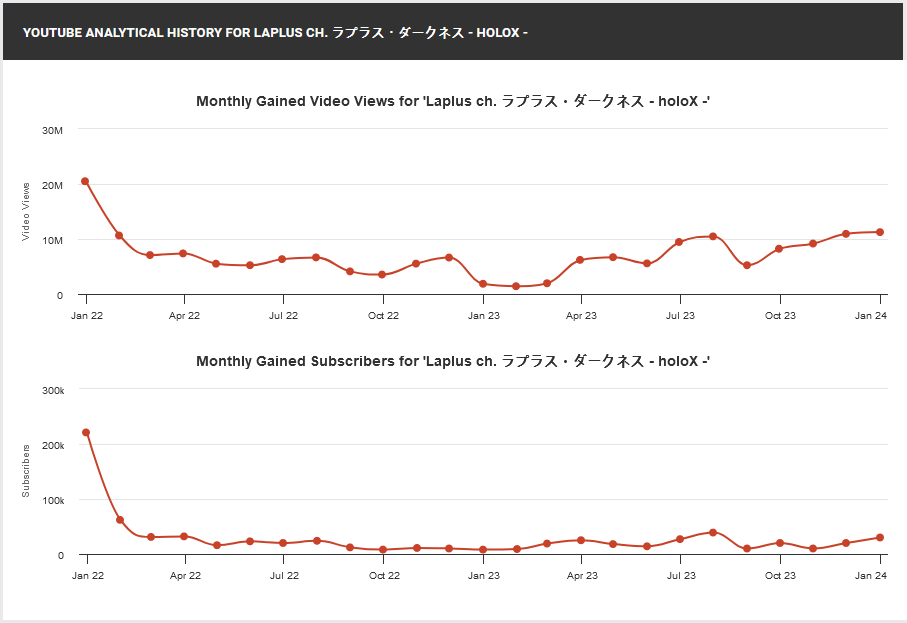Viewport: 907px width, 623px height.
Task: Select the Jan 24 Subscribers data point
Action: pos(880,538)
